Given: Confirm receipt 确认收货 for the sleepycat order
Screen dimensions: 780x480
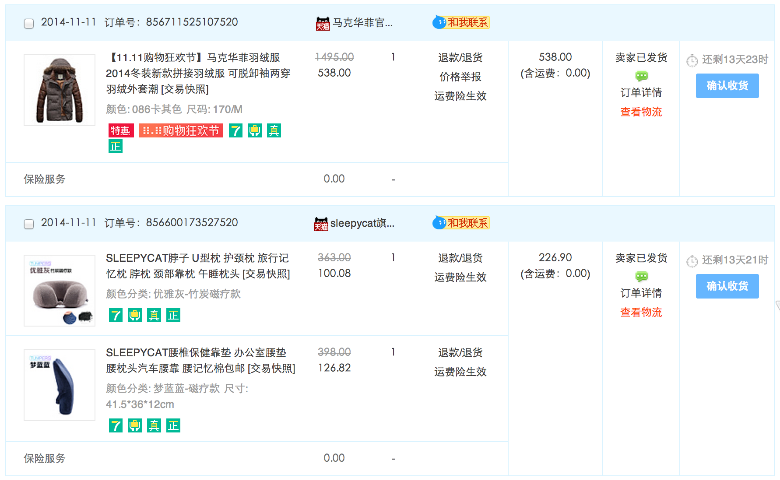Looking at the screenshot, I should [727, 286].
